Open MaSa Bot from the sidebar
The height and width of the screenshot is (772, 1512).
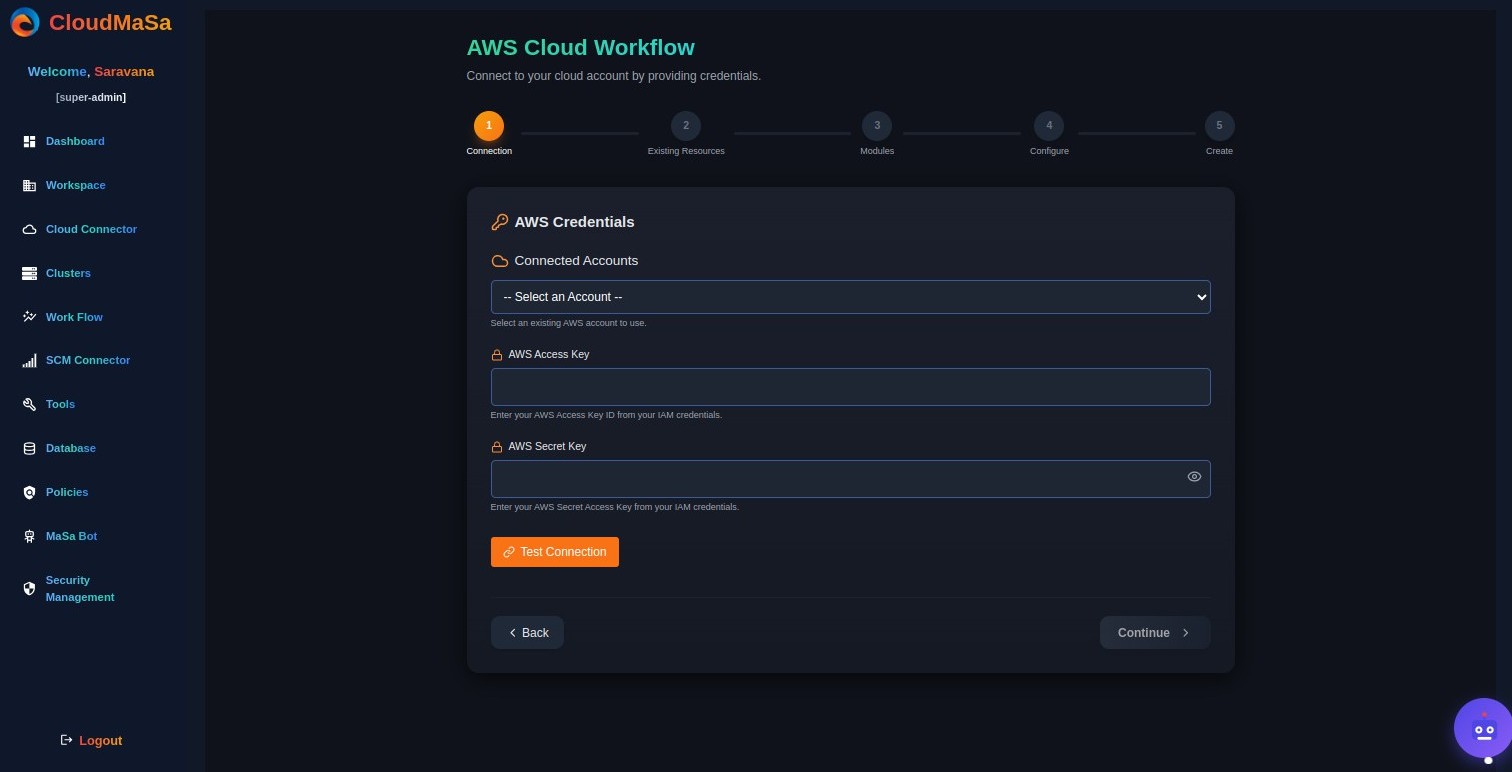(x=71, y=536)
